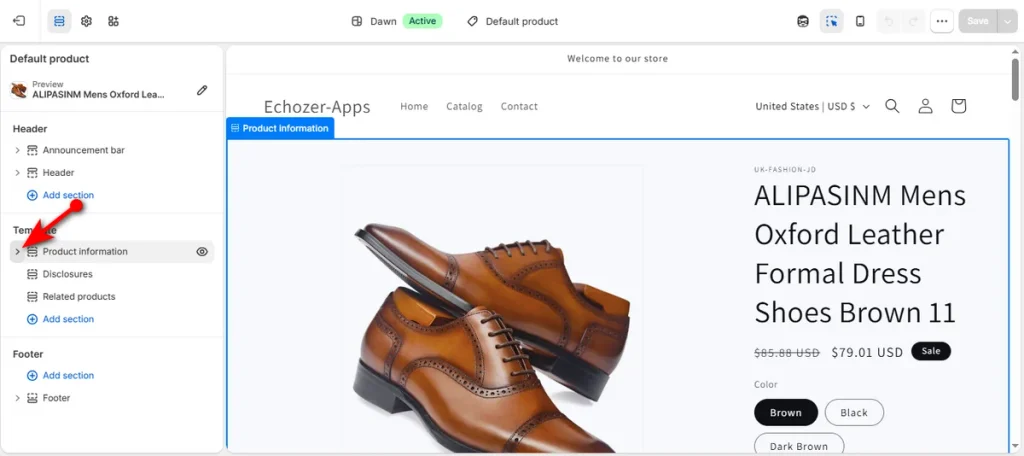Viewport: 1024px width, 456px height.
Task: Select the Disclosures section
Action: pos(68,274)
